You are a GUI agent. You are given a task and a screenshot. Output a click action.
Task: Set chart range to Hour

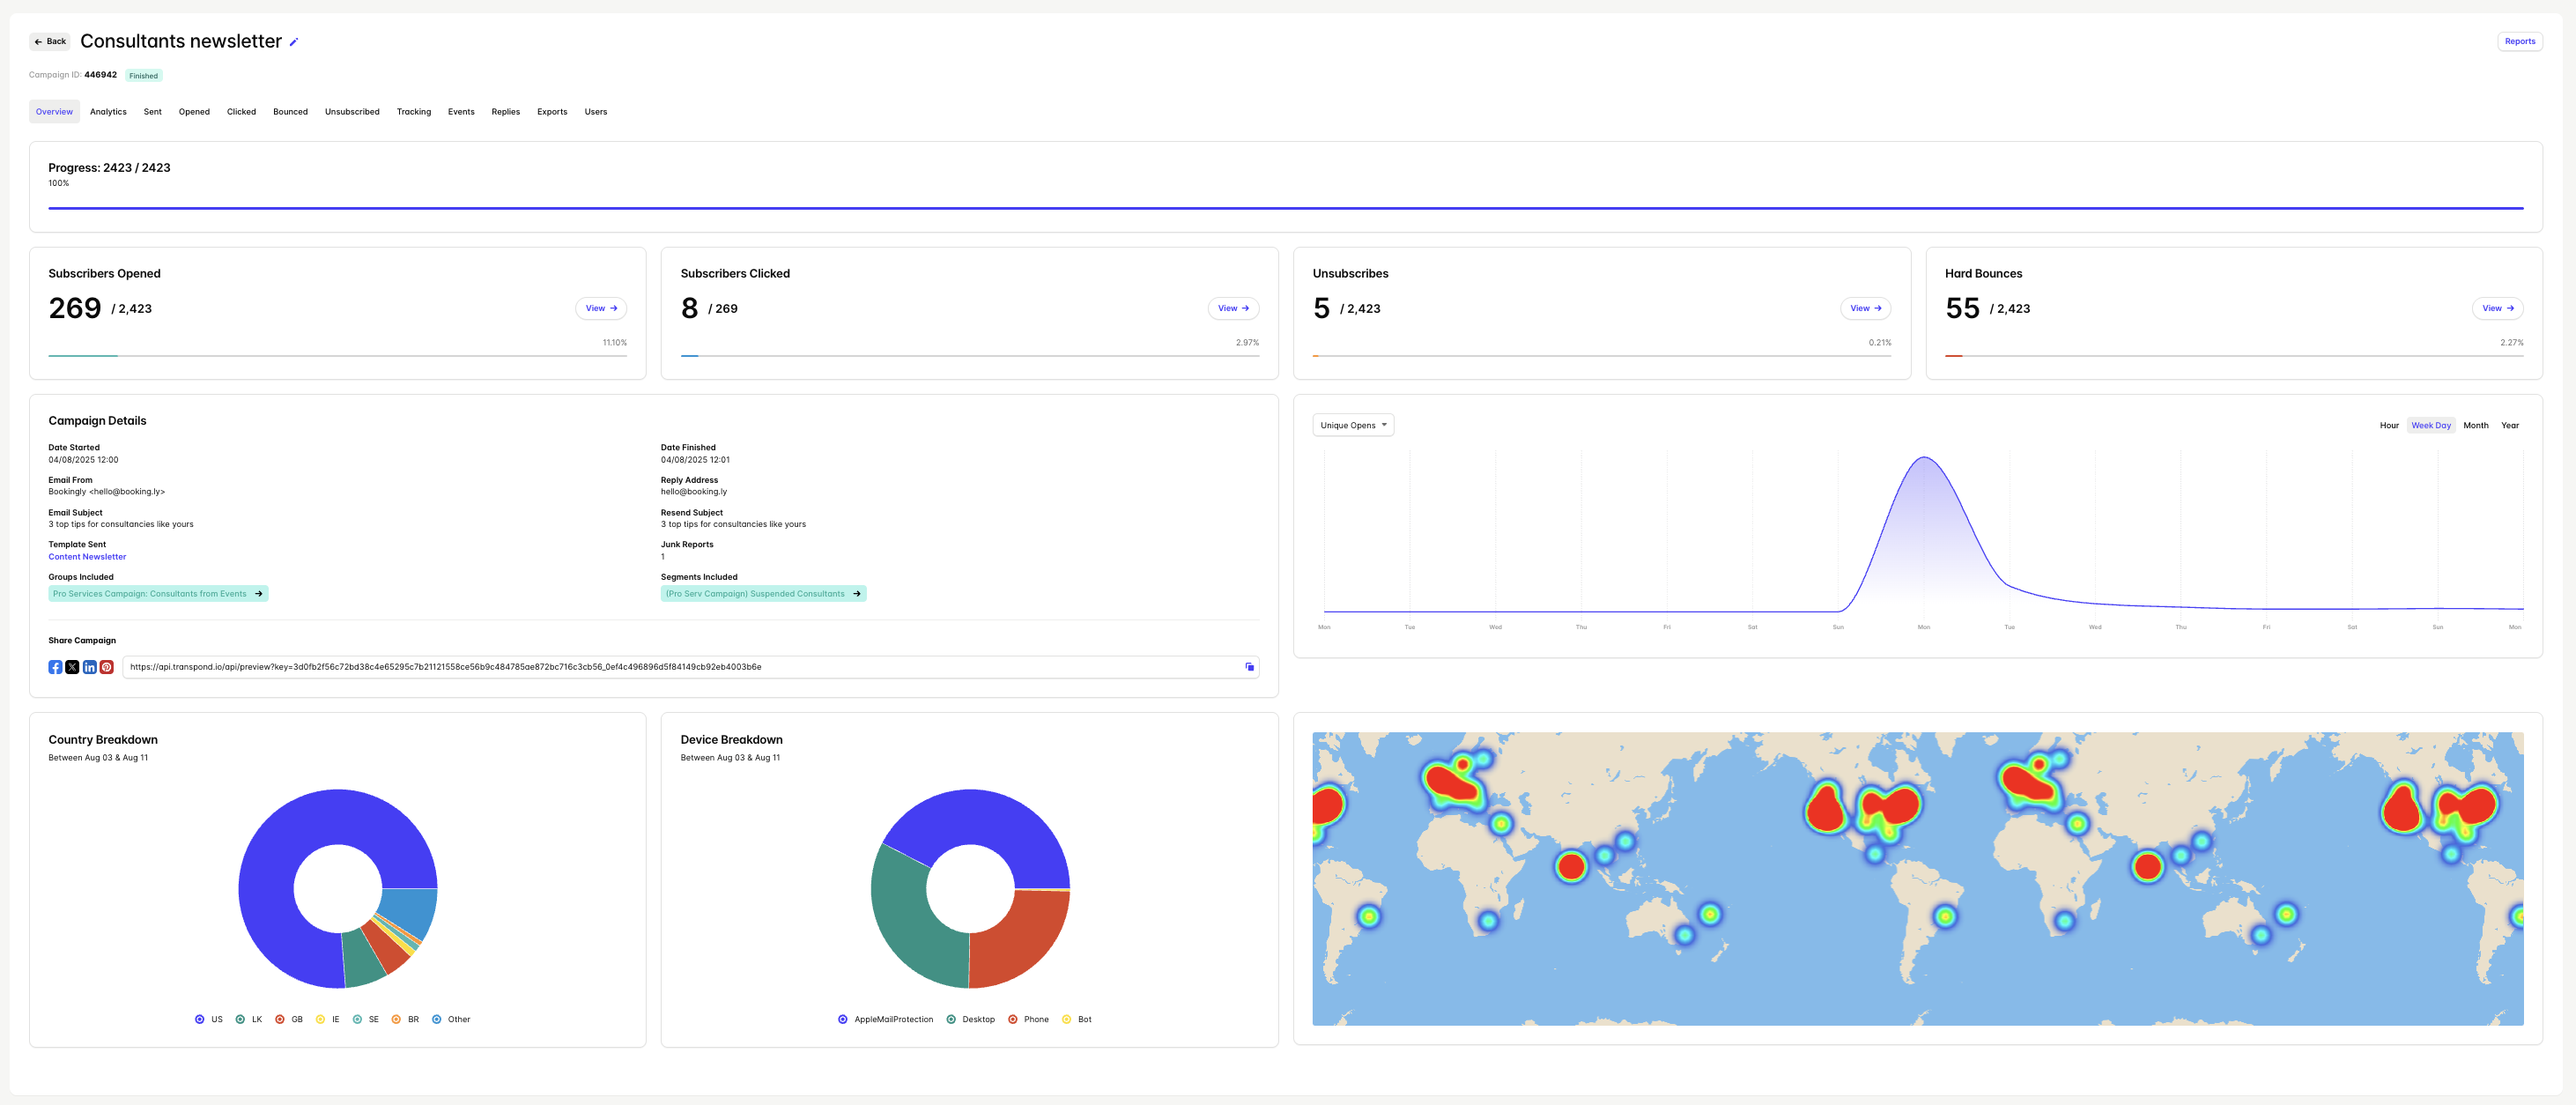(x=2388, y=426)
